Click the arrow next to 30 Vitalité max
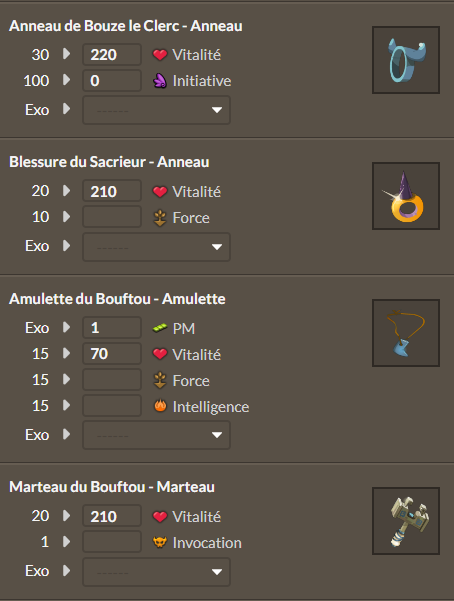This screenshot has height=601, width=454. pyautogui.click(x=66, y=54)
